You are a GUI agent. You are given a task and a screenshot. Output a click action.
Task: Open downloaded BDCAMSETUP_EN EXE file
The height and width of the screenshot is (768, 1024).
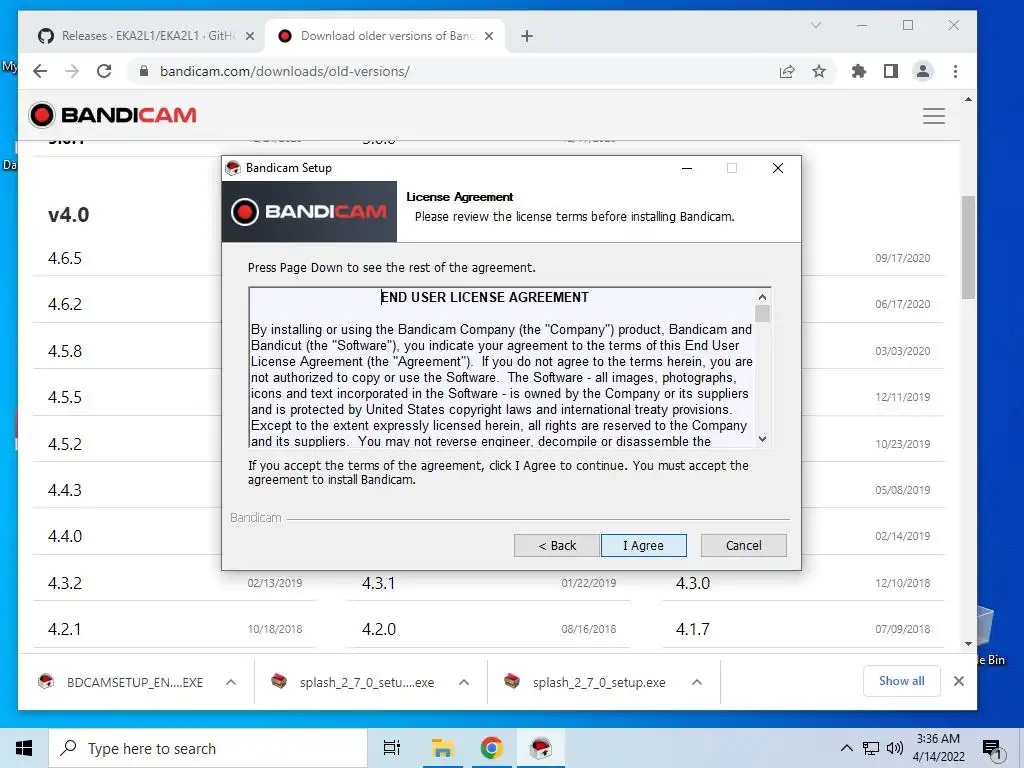click(x=121, y=682)
